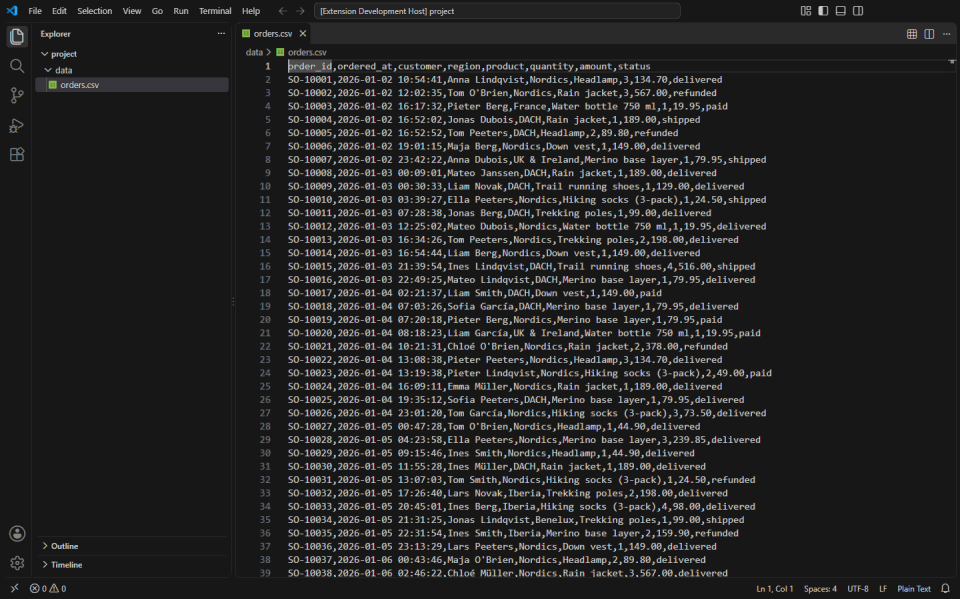This screenshot has width=960, height=599.
Task: Click the orders.csv file icon in breadcrumb
Action: click(x=280, y=52)
